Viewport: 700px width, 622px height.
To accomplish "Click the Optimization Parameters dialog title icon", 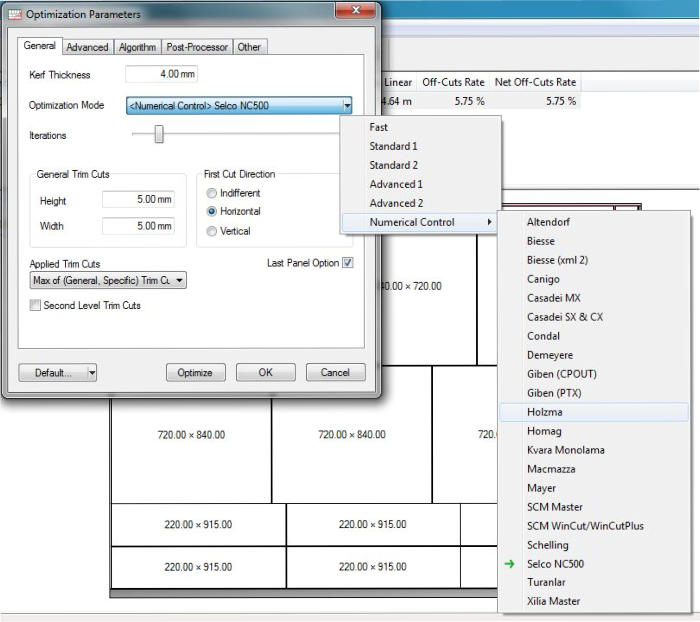I will [14, 14].
